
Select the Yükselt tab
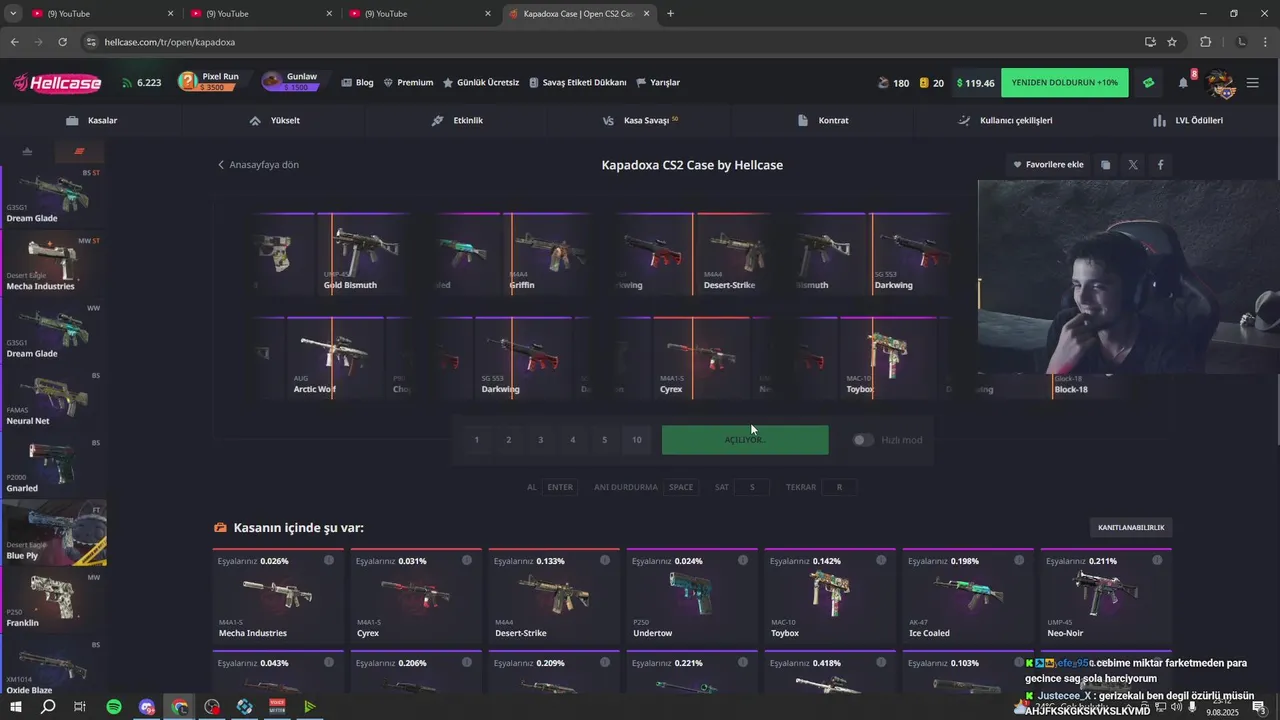point(274,120)
